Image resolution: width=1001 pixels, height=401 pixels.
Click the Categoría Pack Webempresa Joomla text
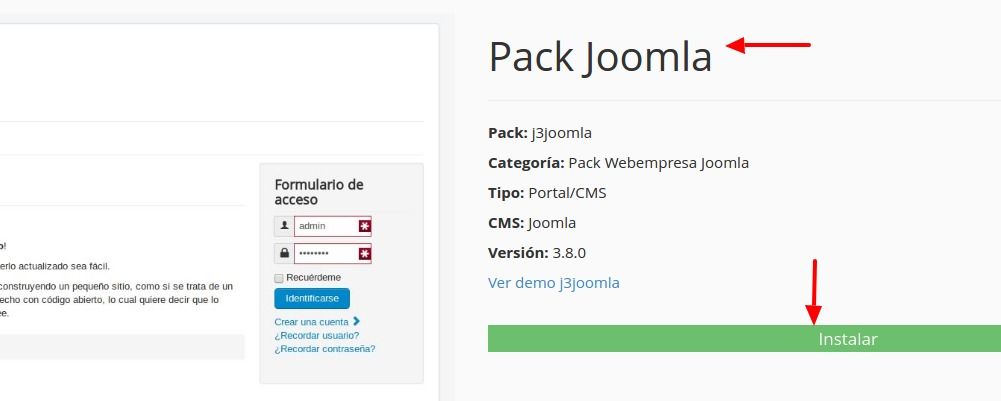tap(619, 163)
